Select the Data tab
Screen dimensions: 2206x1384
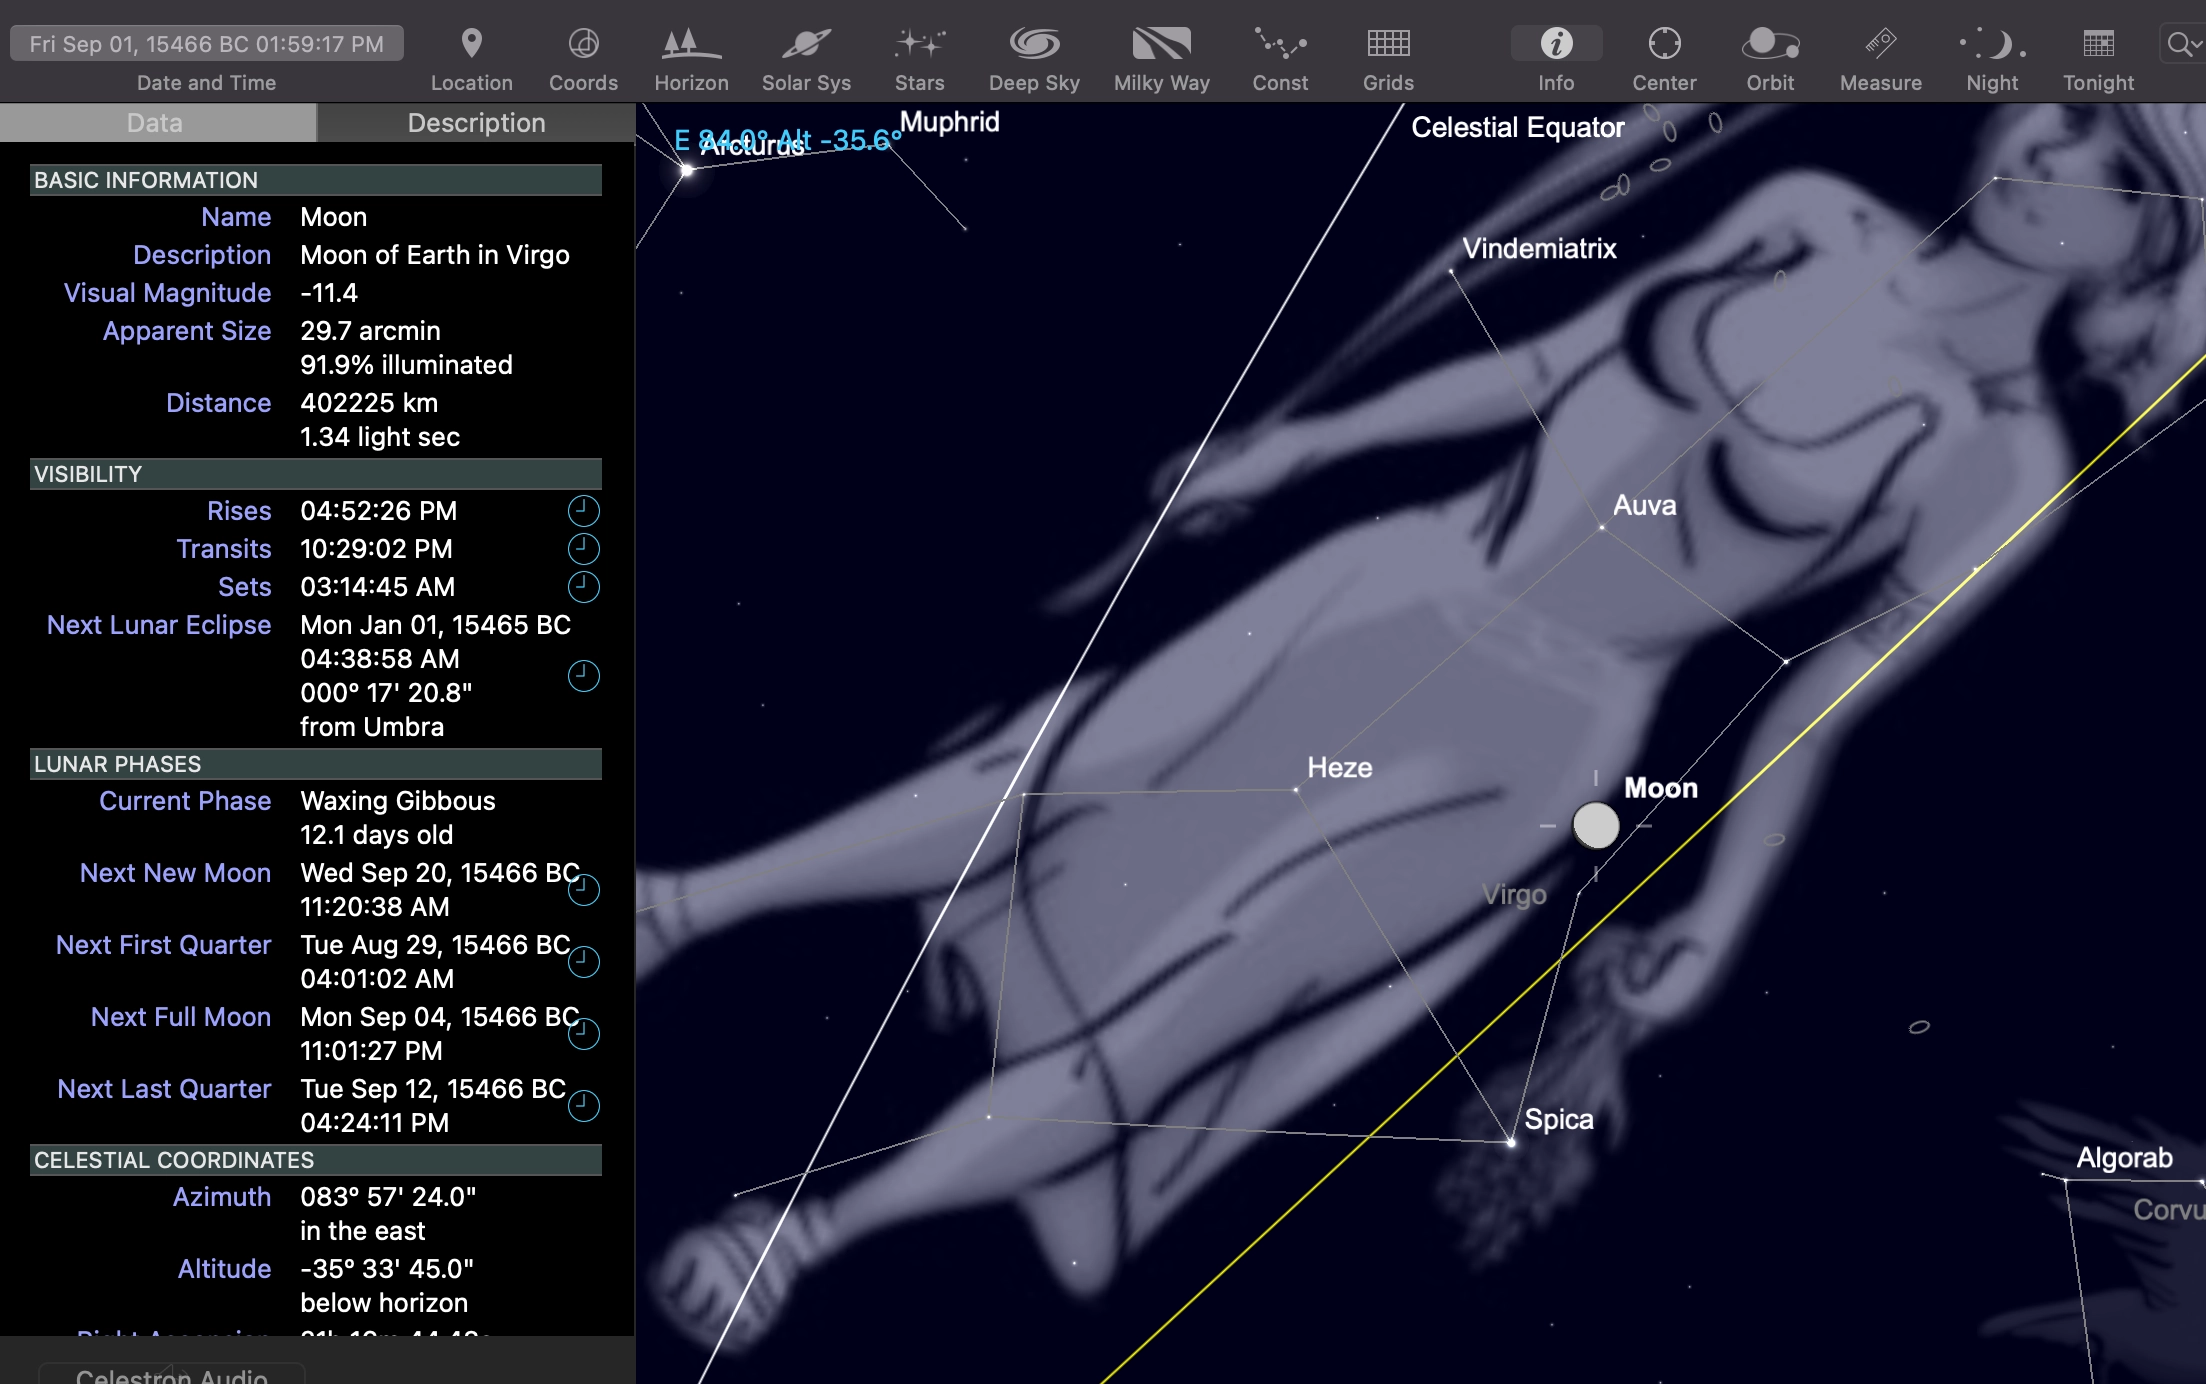pyautogui.click(x=155, y=123)
